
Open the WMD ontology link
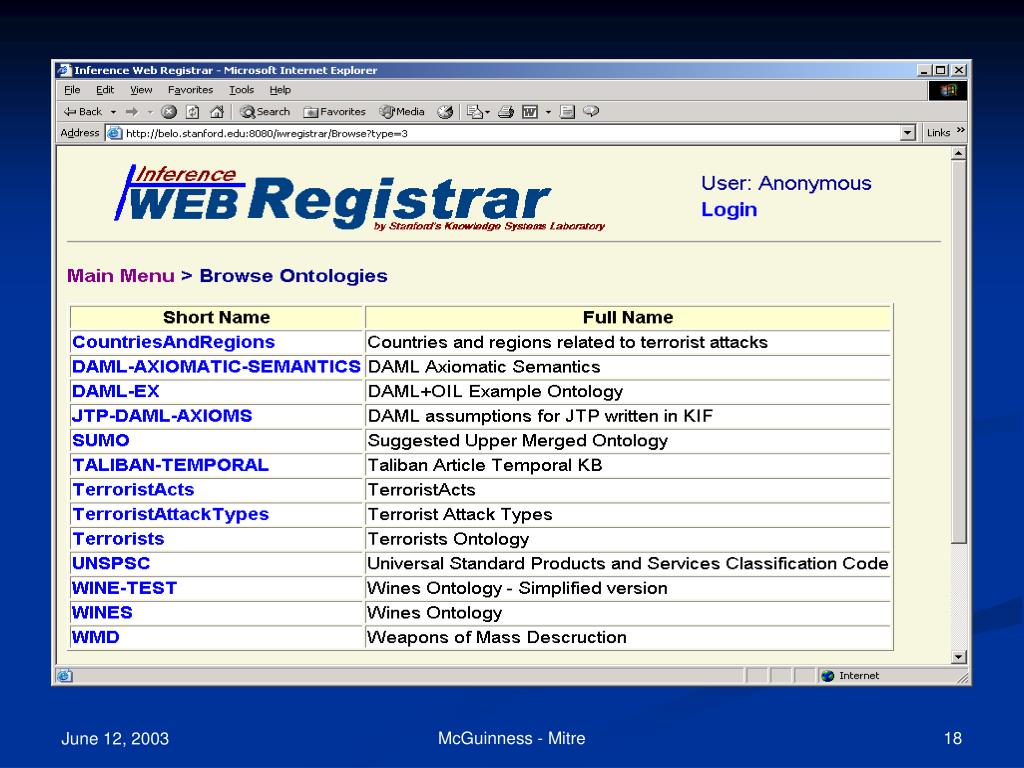[x=95, y=637]
